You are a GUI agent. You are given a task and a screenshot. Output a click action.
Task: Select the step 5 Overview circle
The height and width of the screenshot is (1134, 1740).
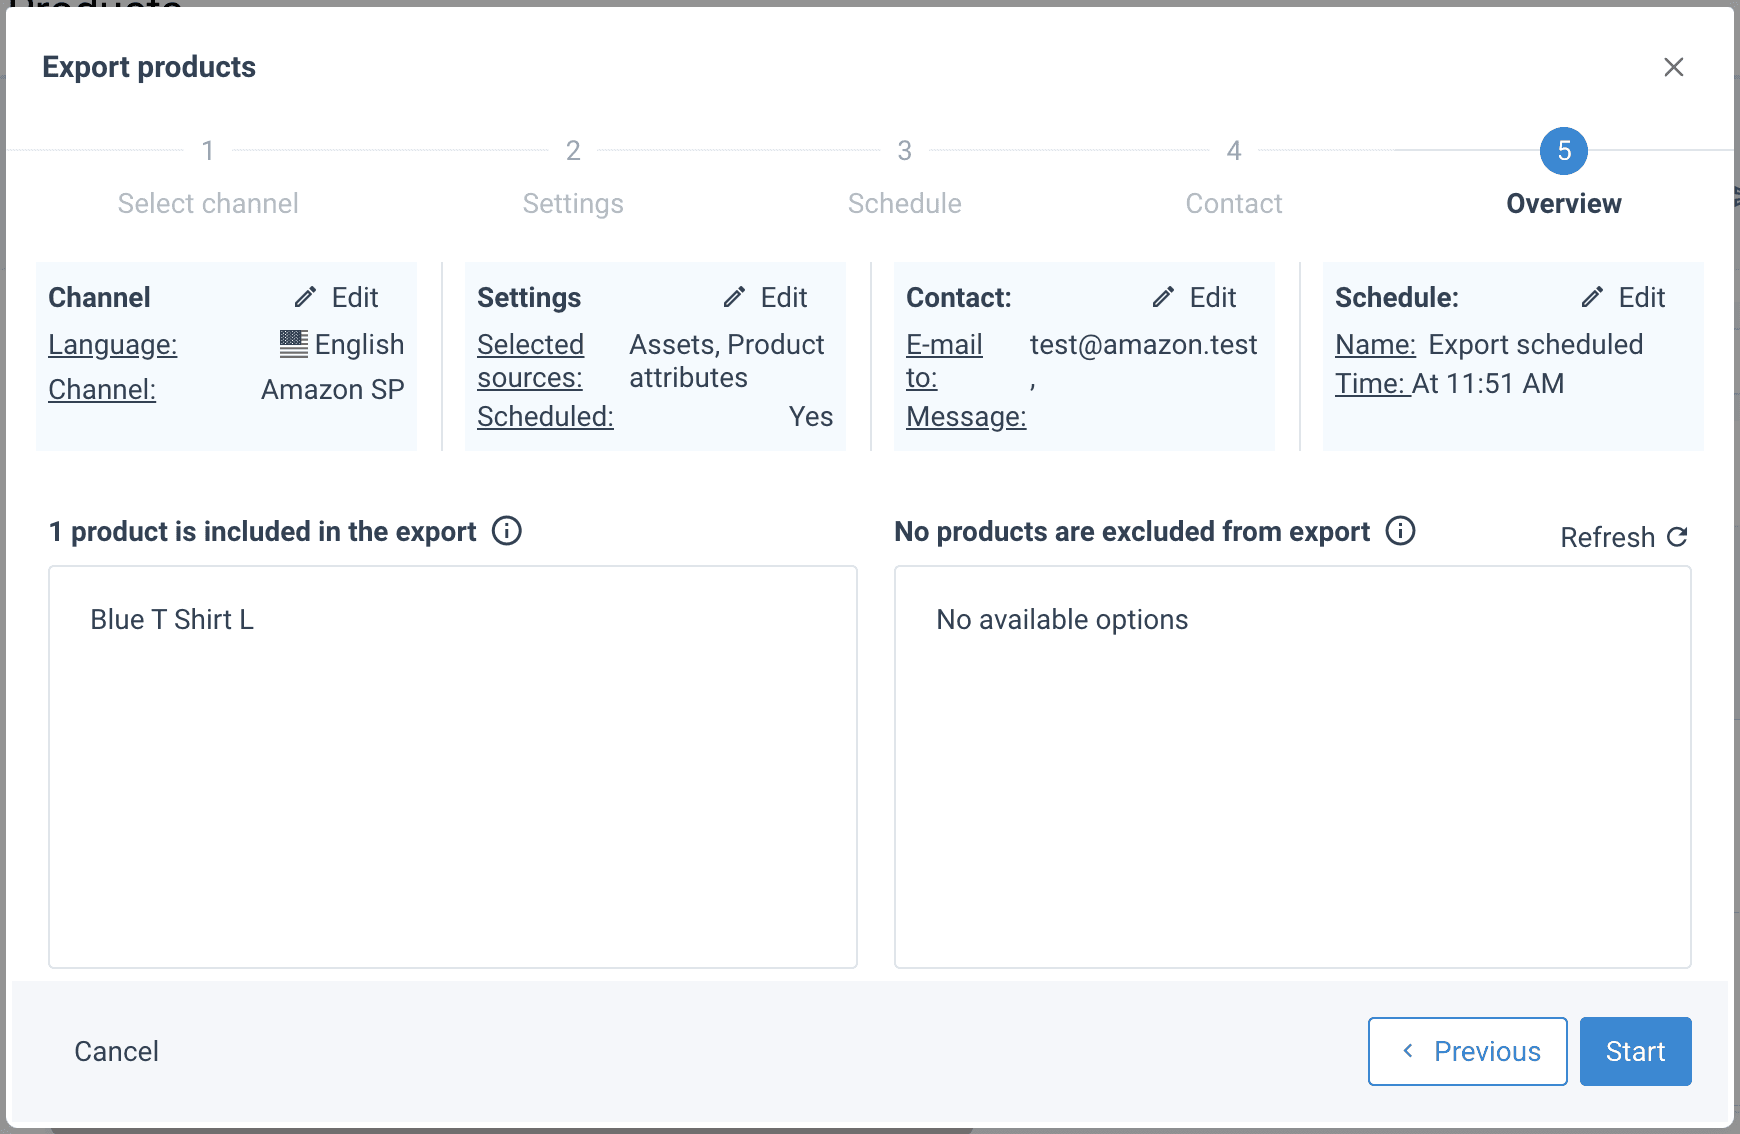[x=1564, y=151]
